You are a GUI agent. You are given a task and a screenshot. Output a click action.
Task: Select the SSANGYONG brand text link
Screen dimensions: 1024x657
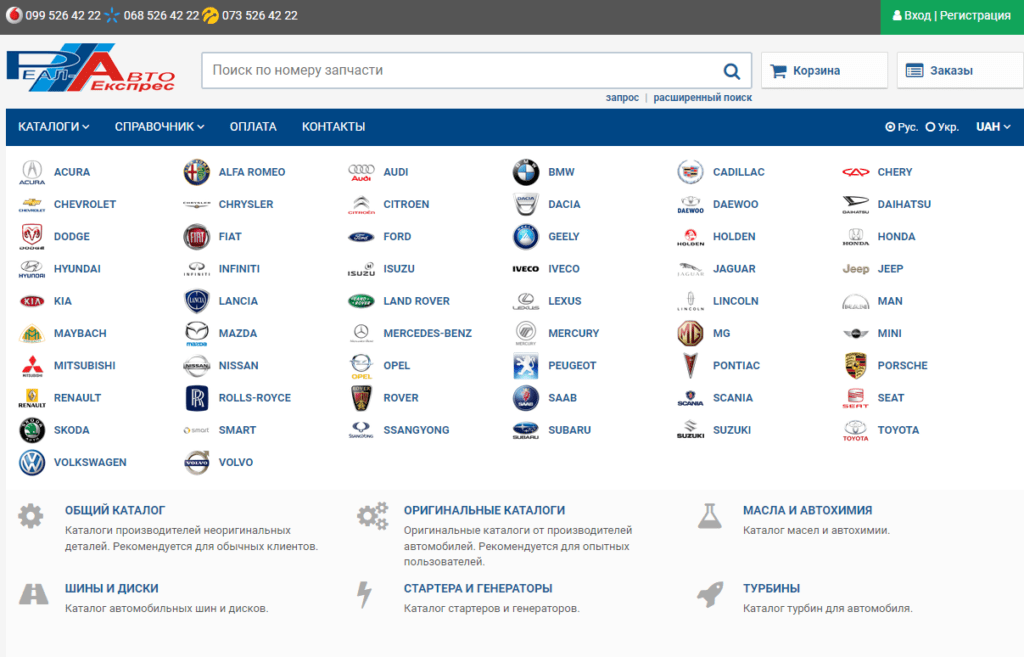pos(416,430)
